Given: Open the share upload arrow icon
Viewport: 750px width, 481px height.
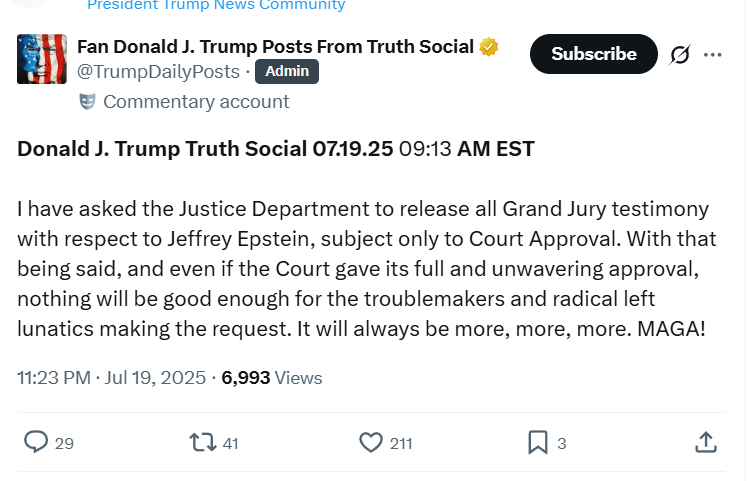Looking at the screenshot, I should 706,442.
